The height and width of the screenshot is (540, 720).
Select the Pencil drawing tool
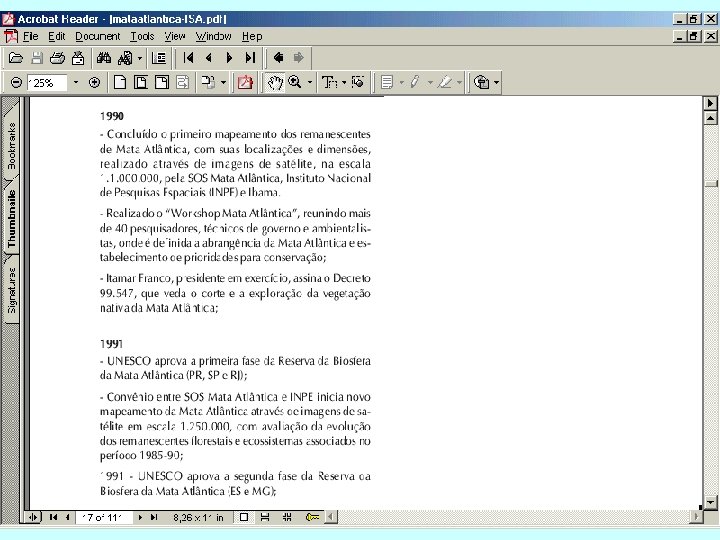pos(415,83)
